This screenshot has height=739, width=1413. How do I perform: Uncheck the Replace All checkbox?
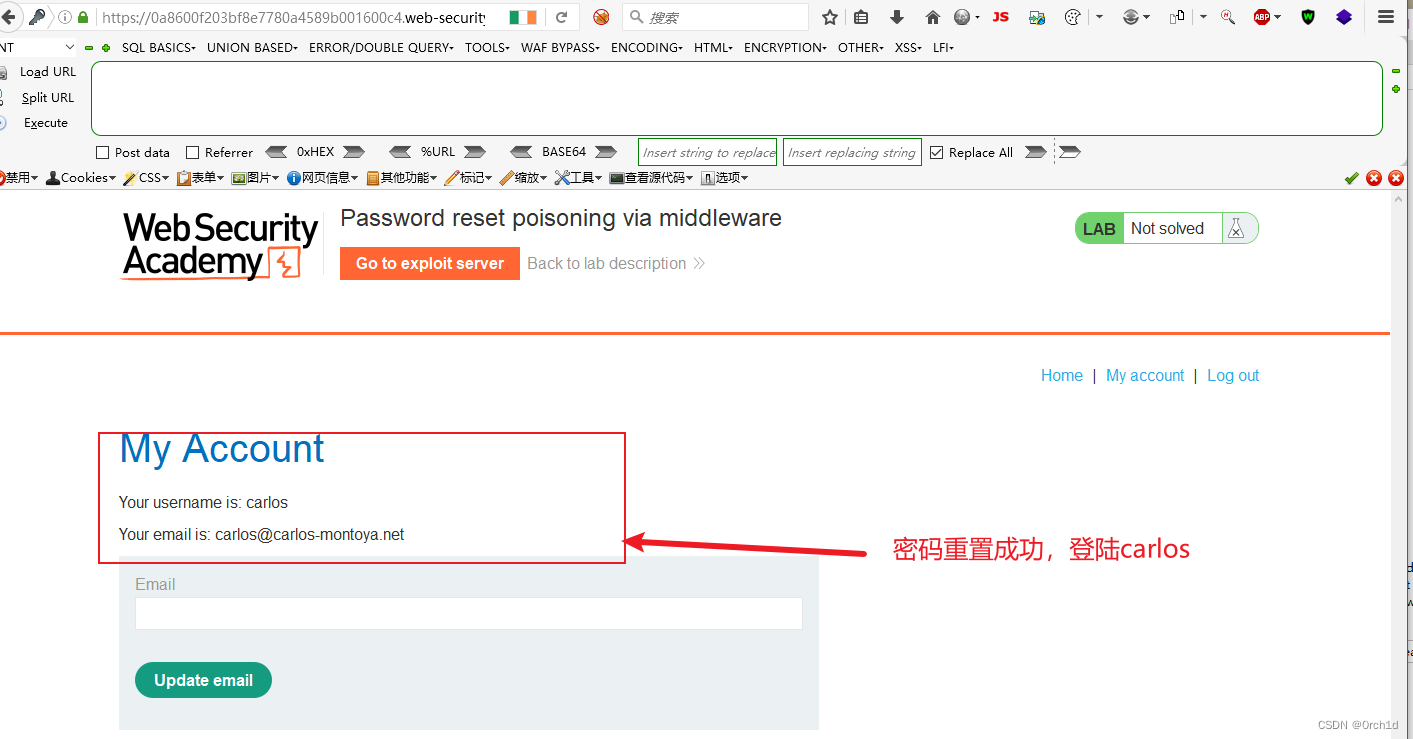pos(936,153)
